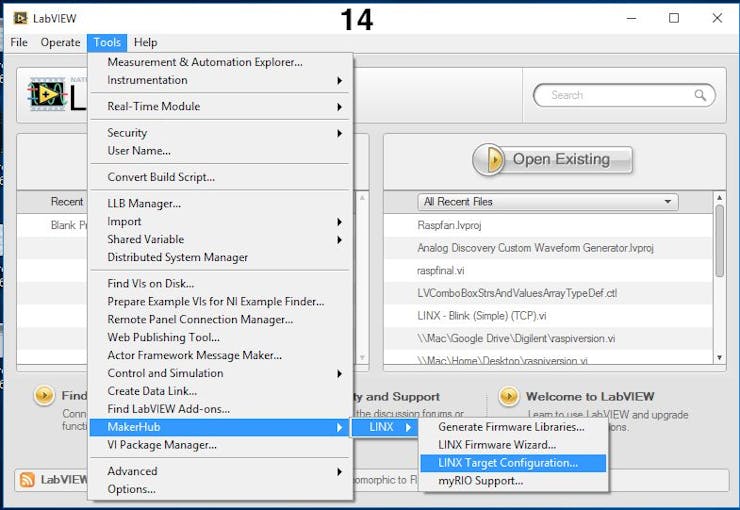This screenshot has width=740, height=510.
Task: Open Google Drive Digilent raspiversion.vi
Action: [548, 339]
